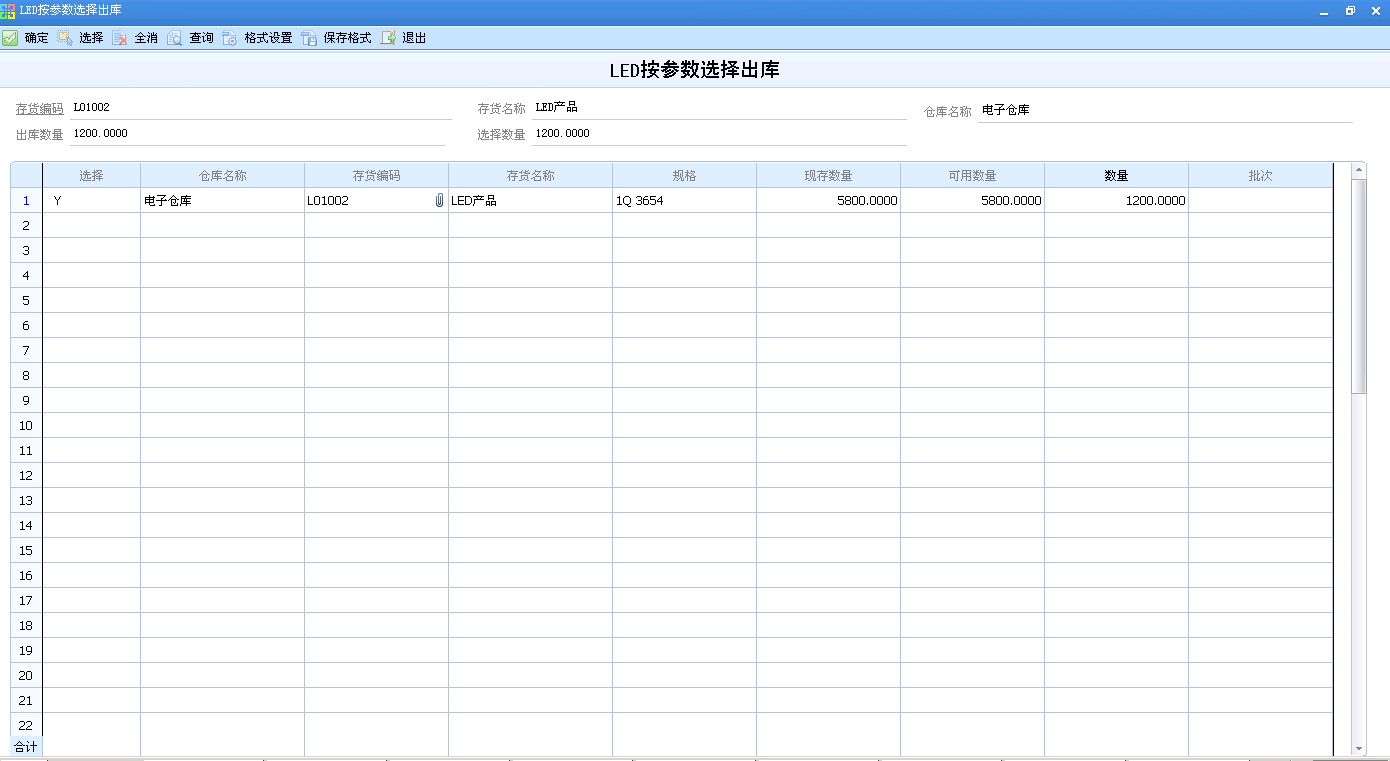
Task: Click the 现存数量 column header
Action: (x=828, y=174)
